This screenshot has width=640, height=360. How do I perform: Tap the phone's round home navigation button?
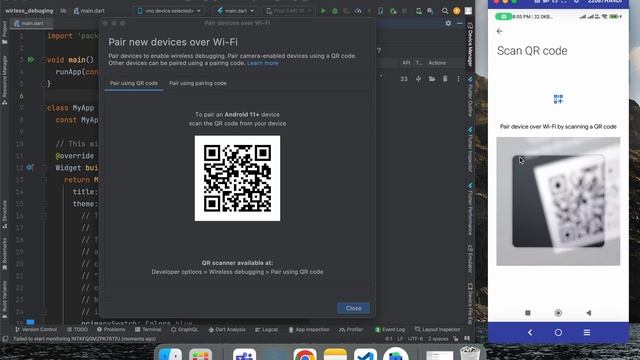(x=558, y=313)
